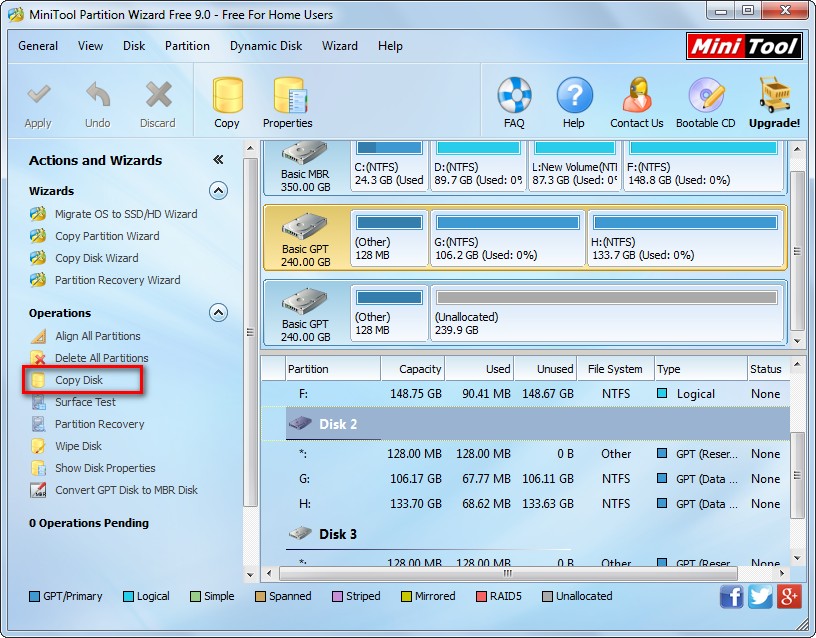Select the H: 133.70 GB partition row

click(x=526, y=504)
